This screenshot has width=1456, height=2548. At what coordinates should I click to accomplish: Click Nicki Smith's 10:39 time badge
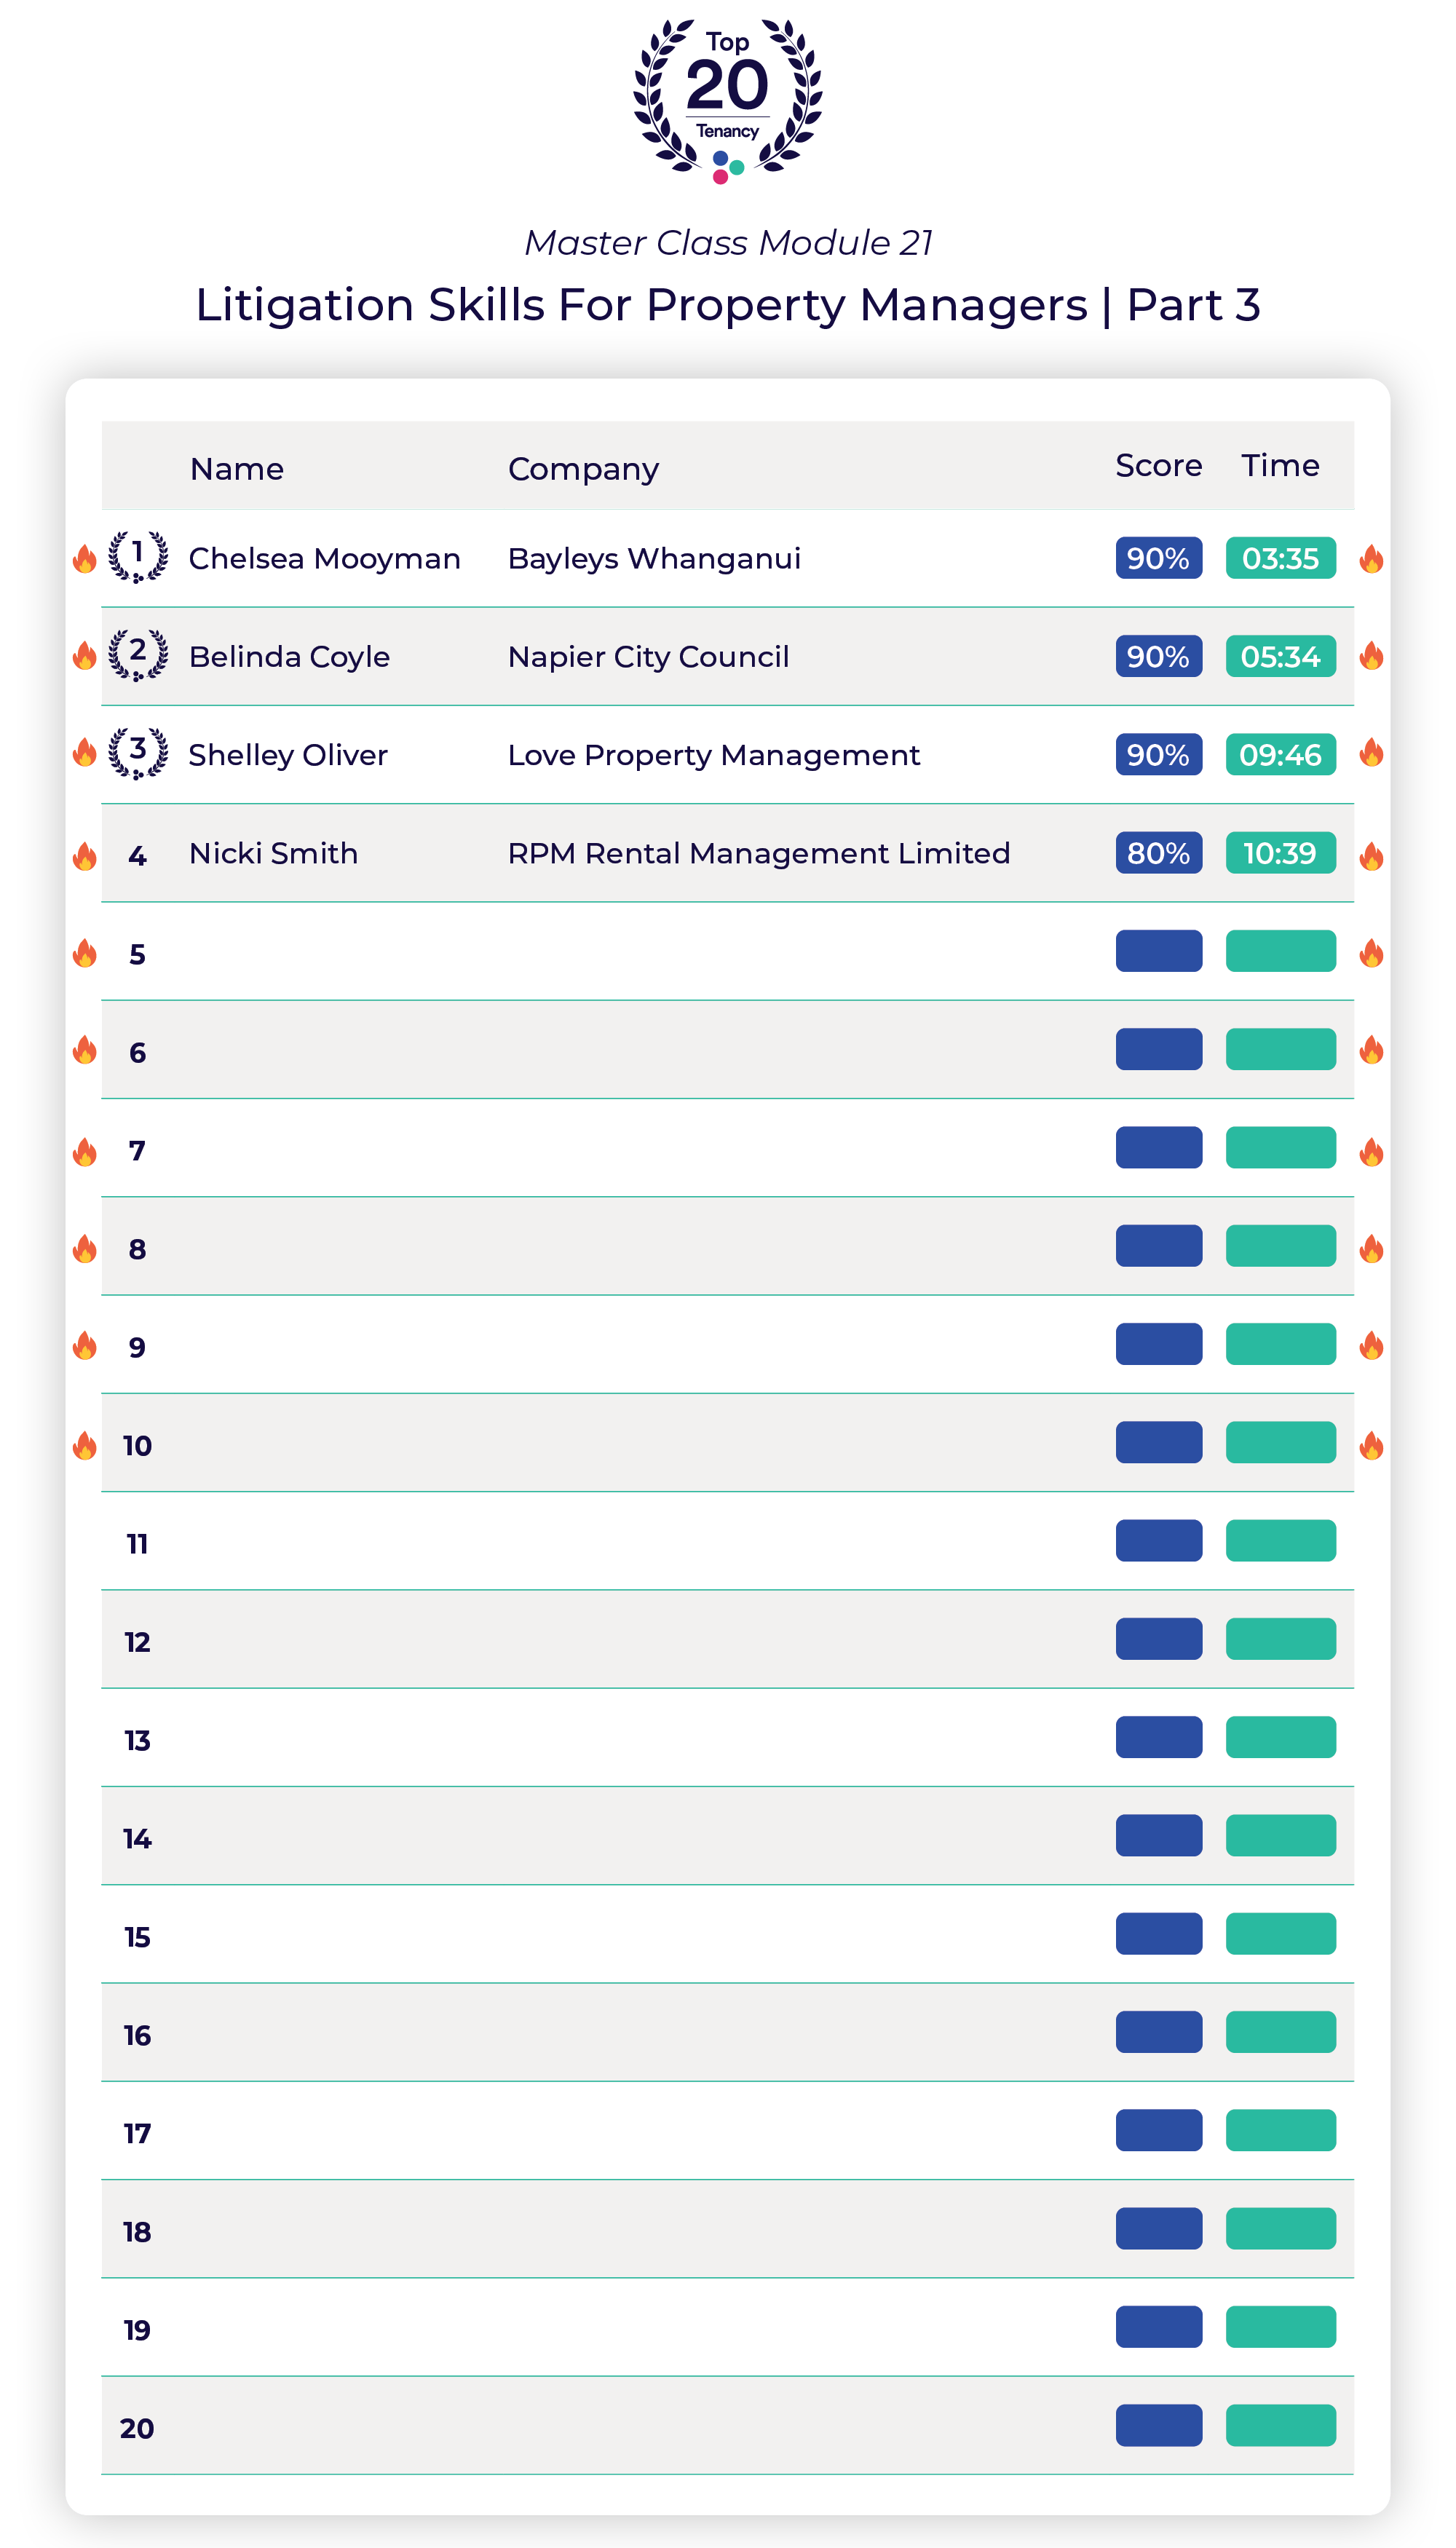[x=1280, y=853]
